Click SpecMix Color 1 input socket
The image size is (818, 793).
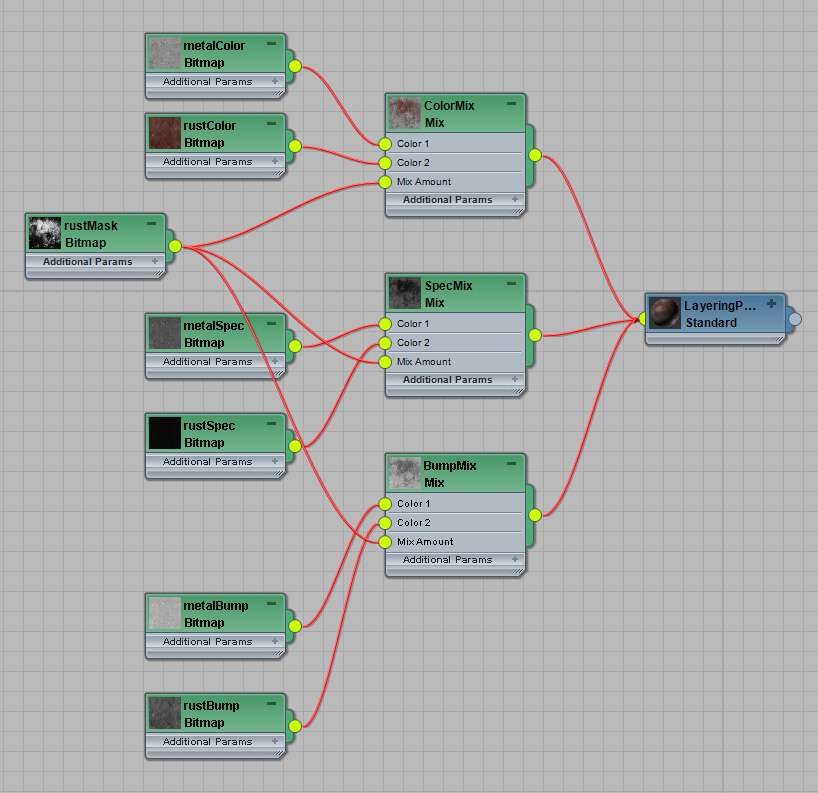(x=385, y=324)
